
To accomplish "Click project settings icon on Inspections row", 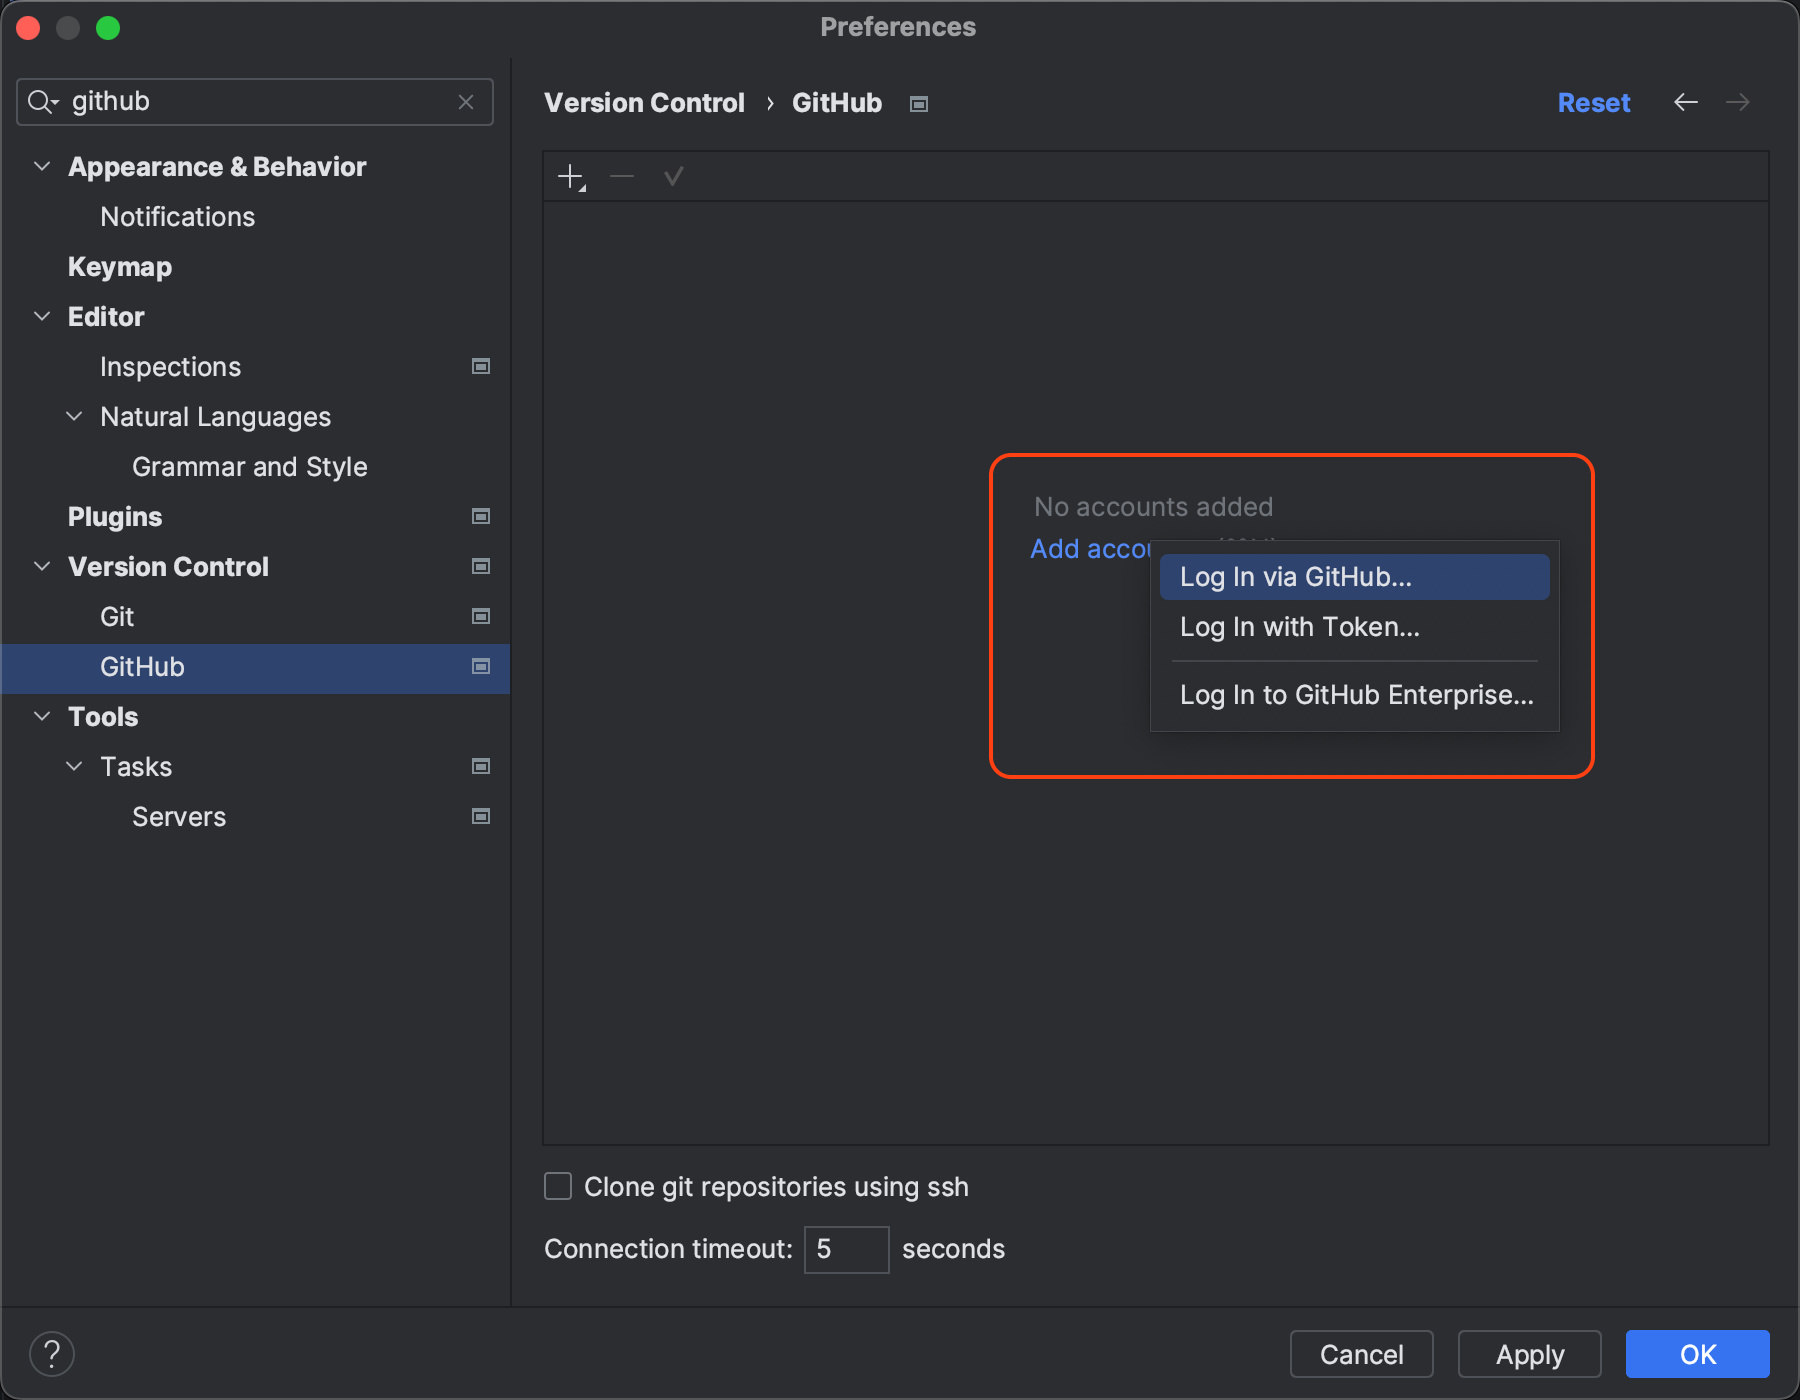I will point(481,367).
